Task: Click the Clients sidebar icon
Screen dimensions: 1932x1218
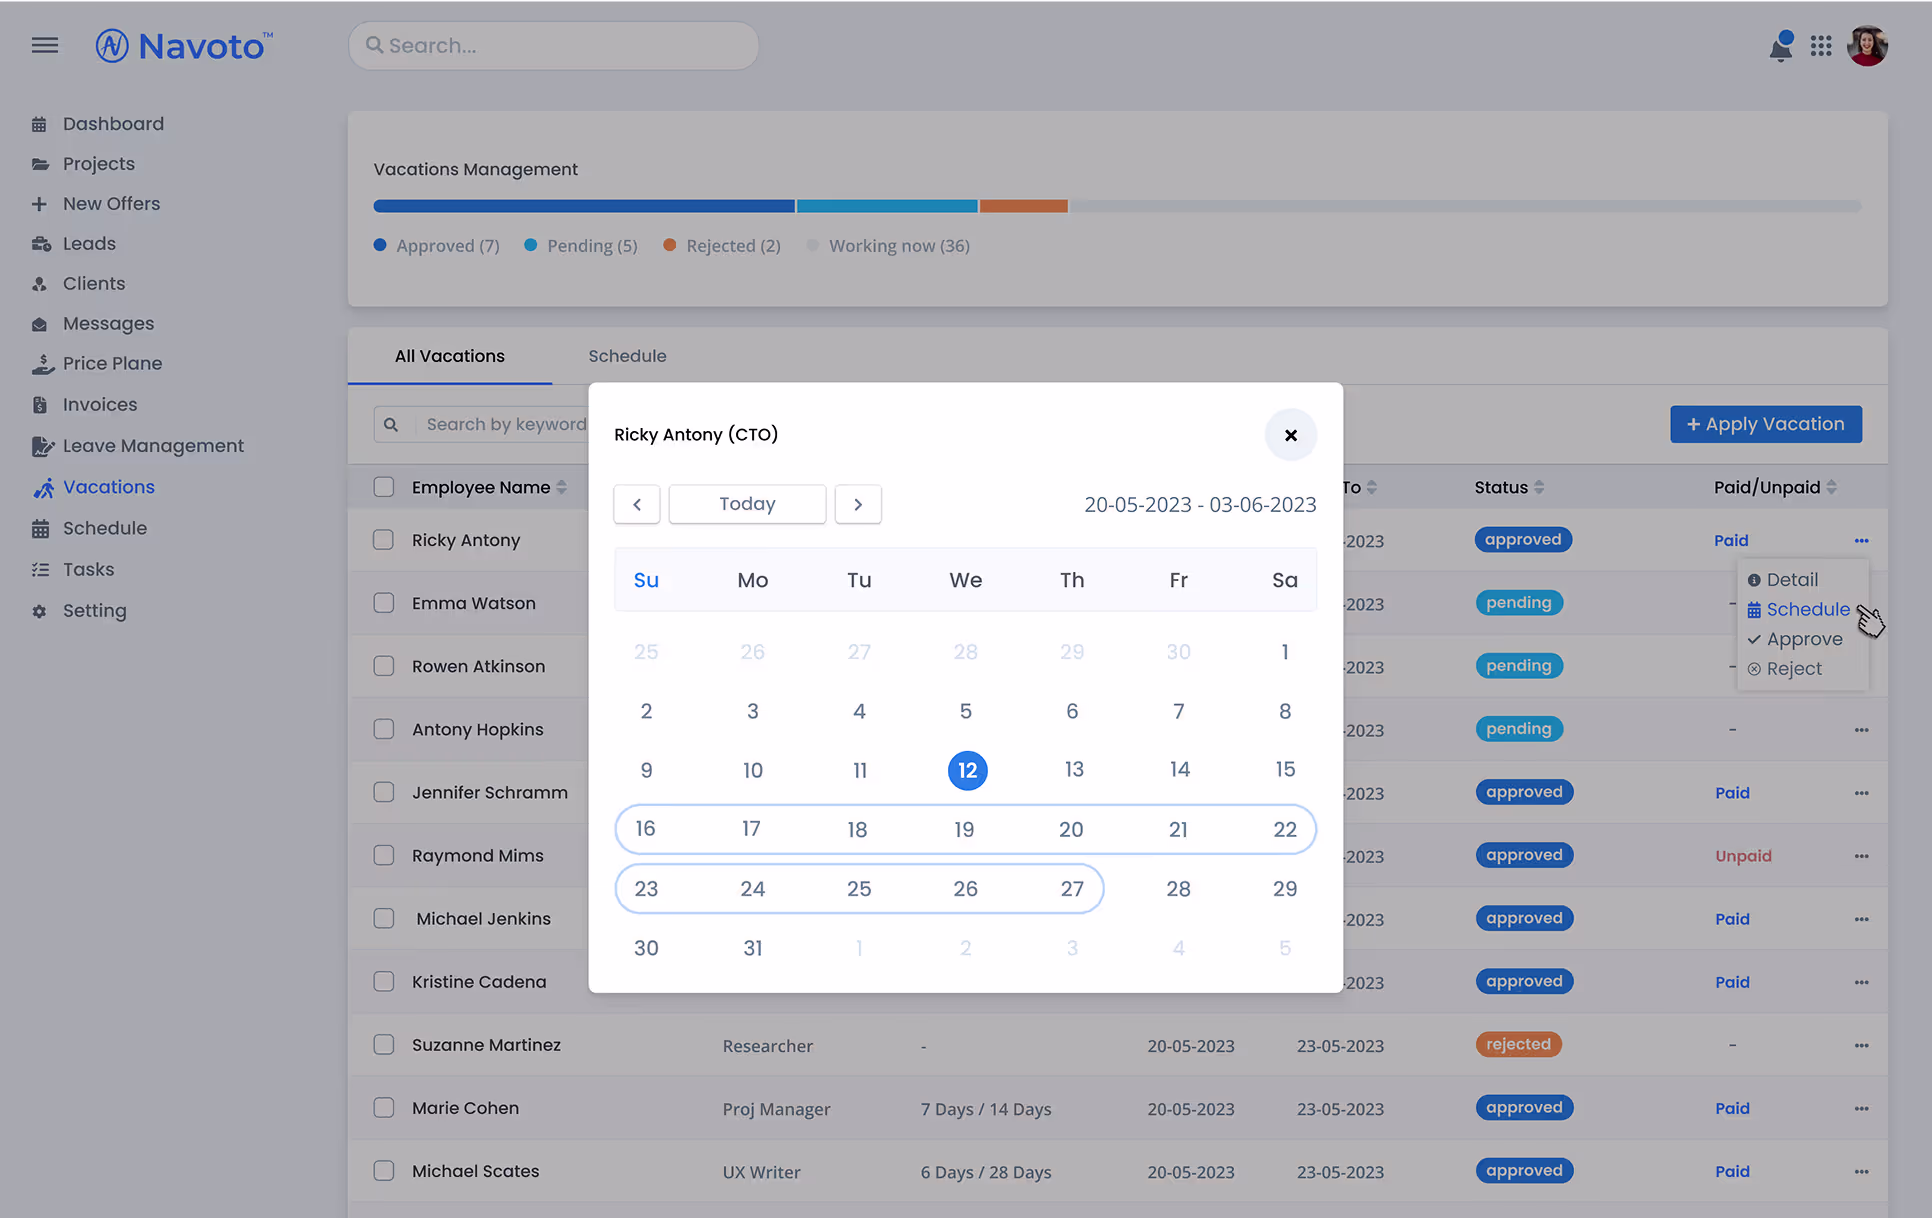Action: coord(40,284)
